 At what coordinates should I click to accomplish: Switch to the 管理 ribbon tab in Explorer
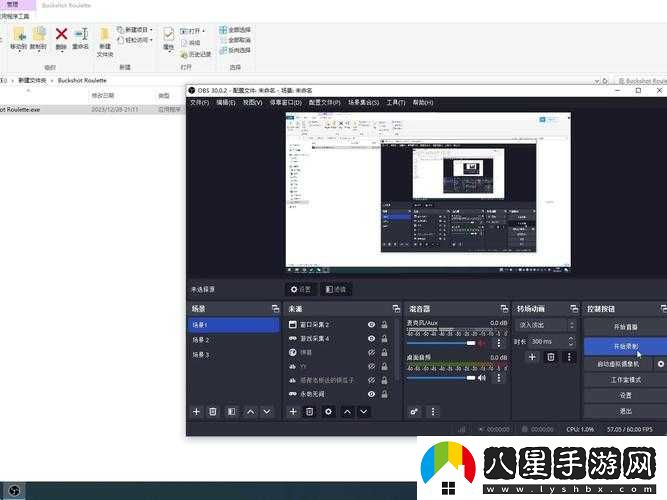coord(12,5)
